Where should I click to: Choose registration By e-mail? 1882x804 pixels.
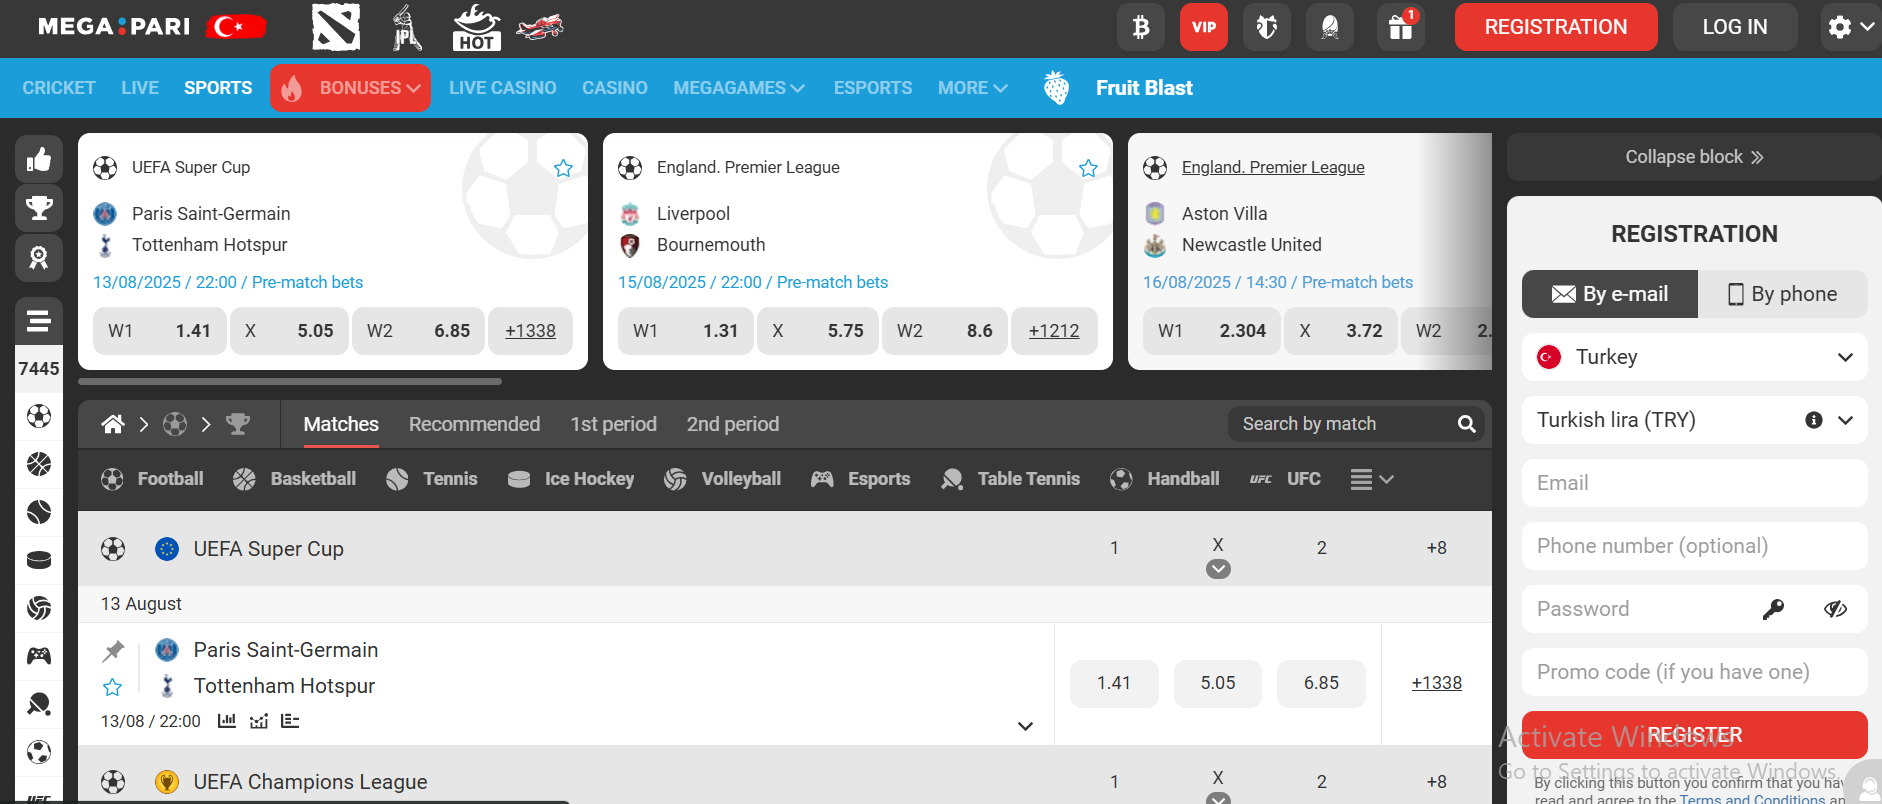[1610, 294]
